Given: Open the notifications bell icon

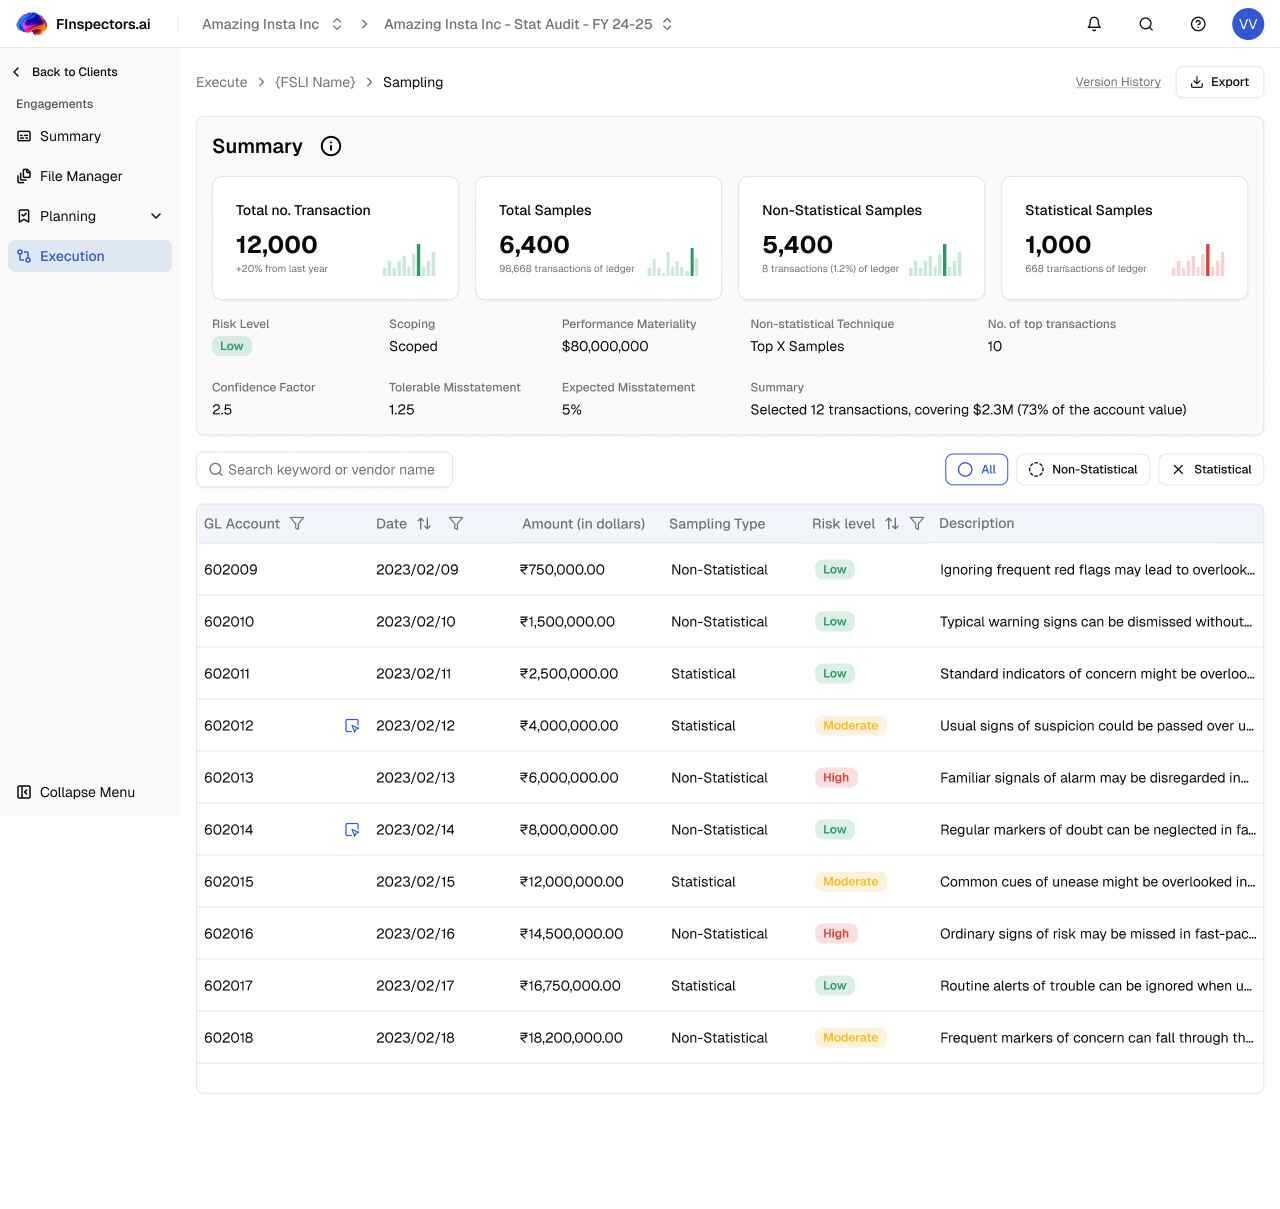Looking at the screenshot, I should coord(1094,24).
